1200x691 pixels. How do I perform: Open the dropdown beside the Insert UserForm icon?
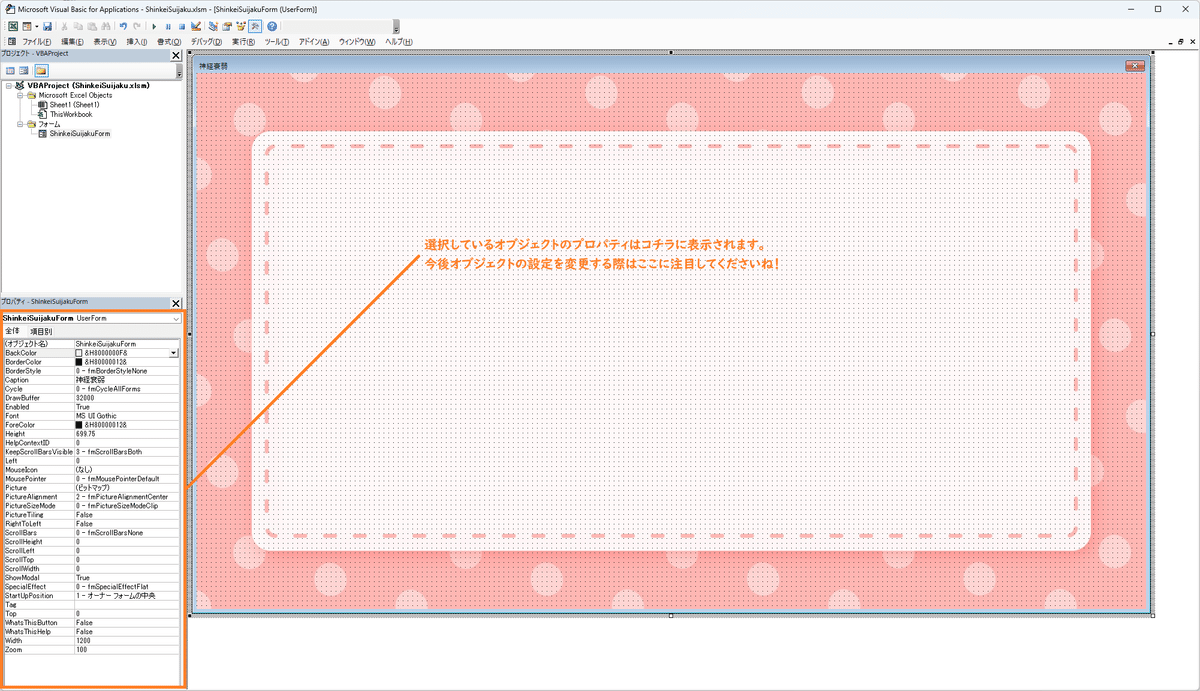[x=37, y=27]
